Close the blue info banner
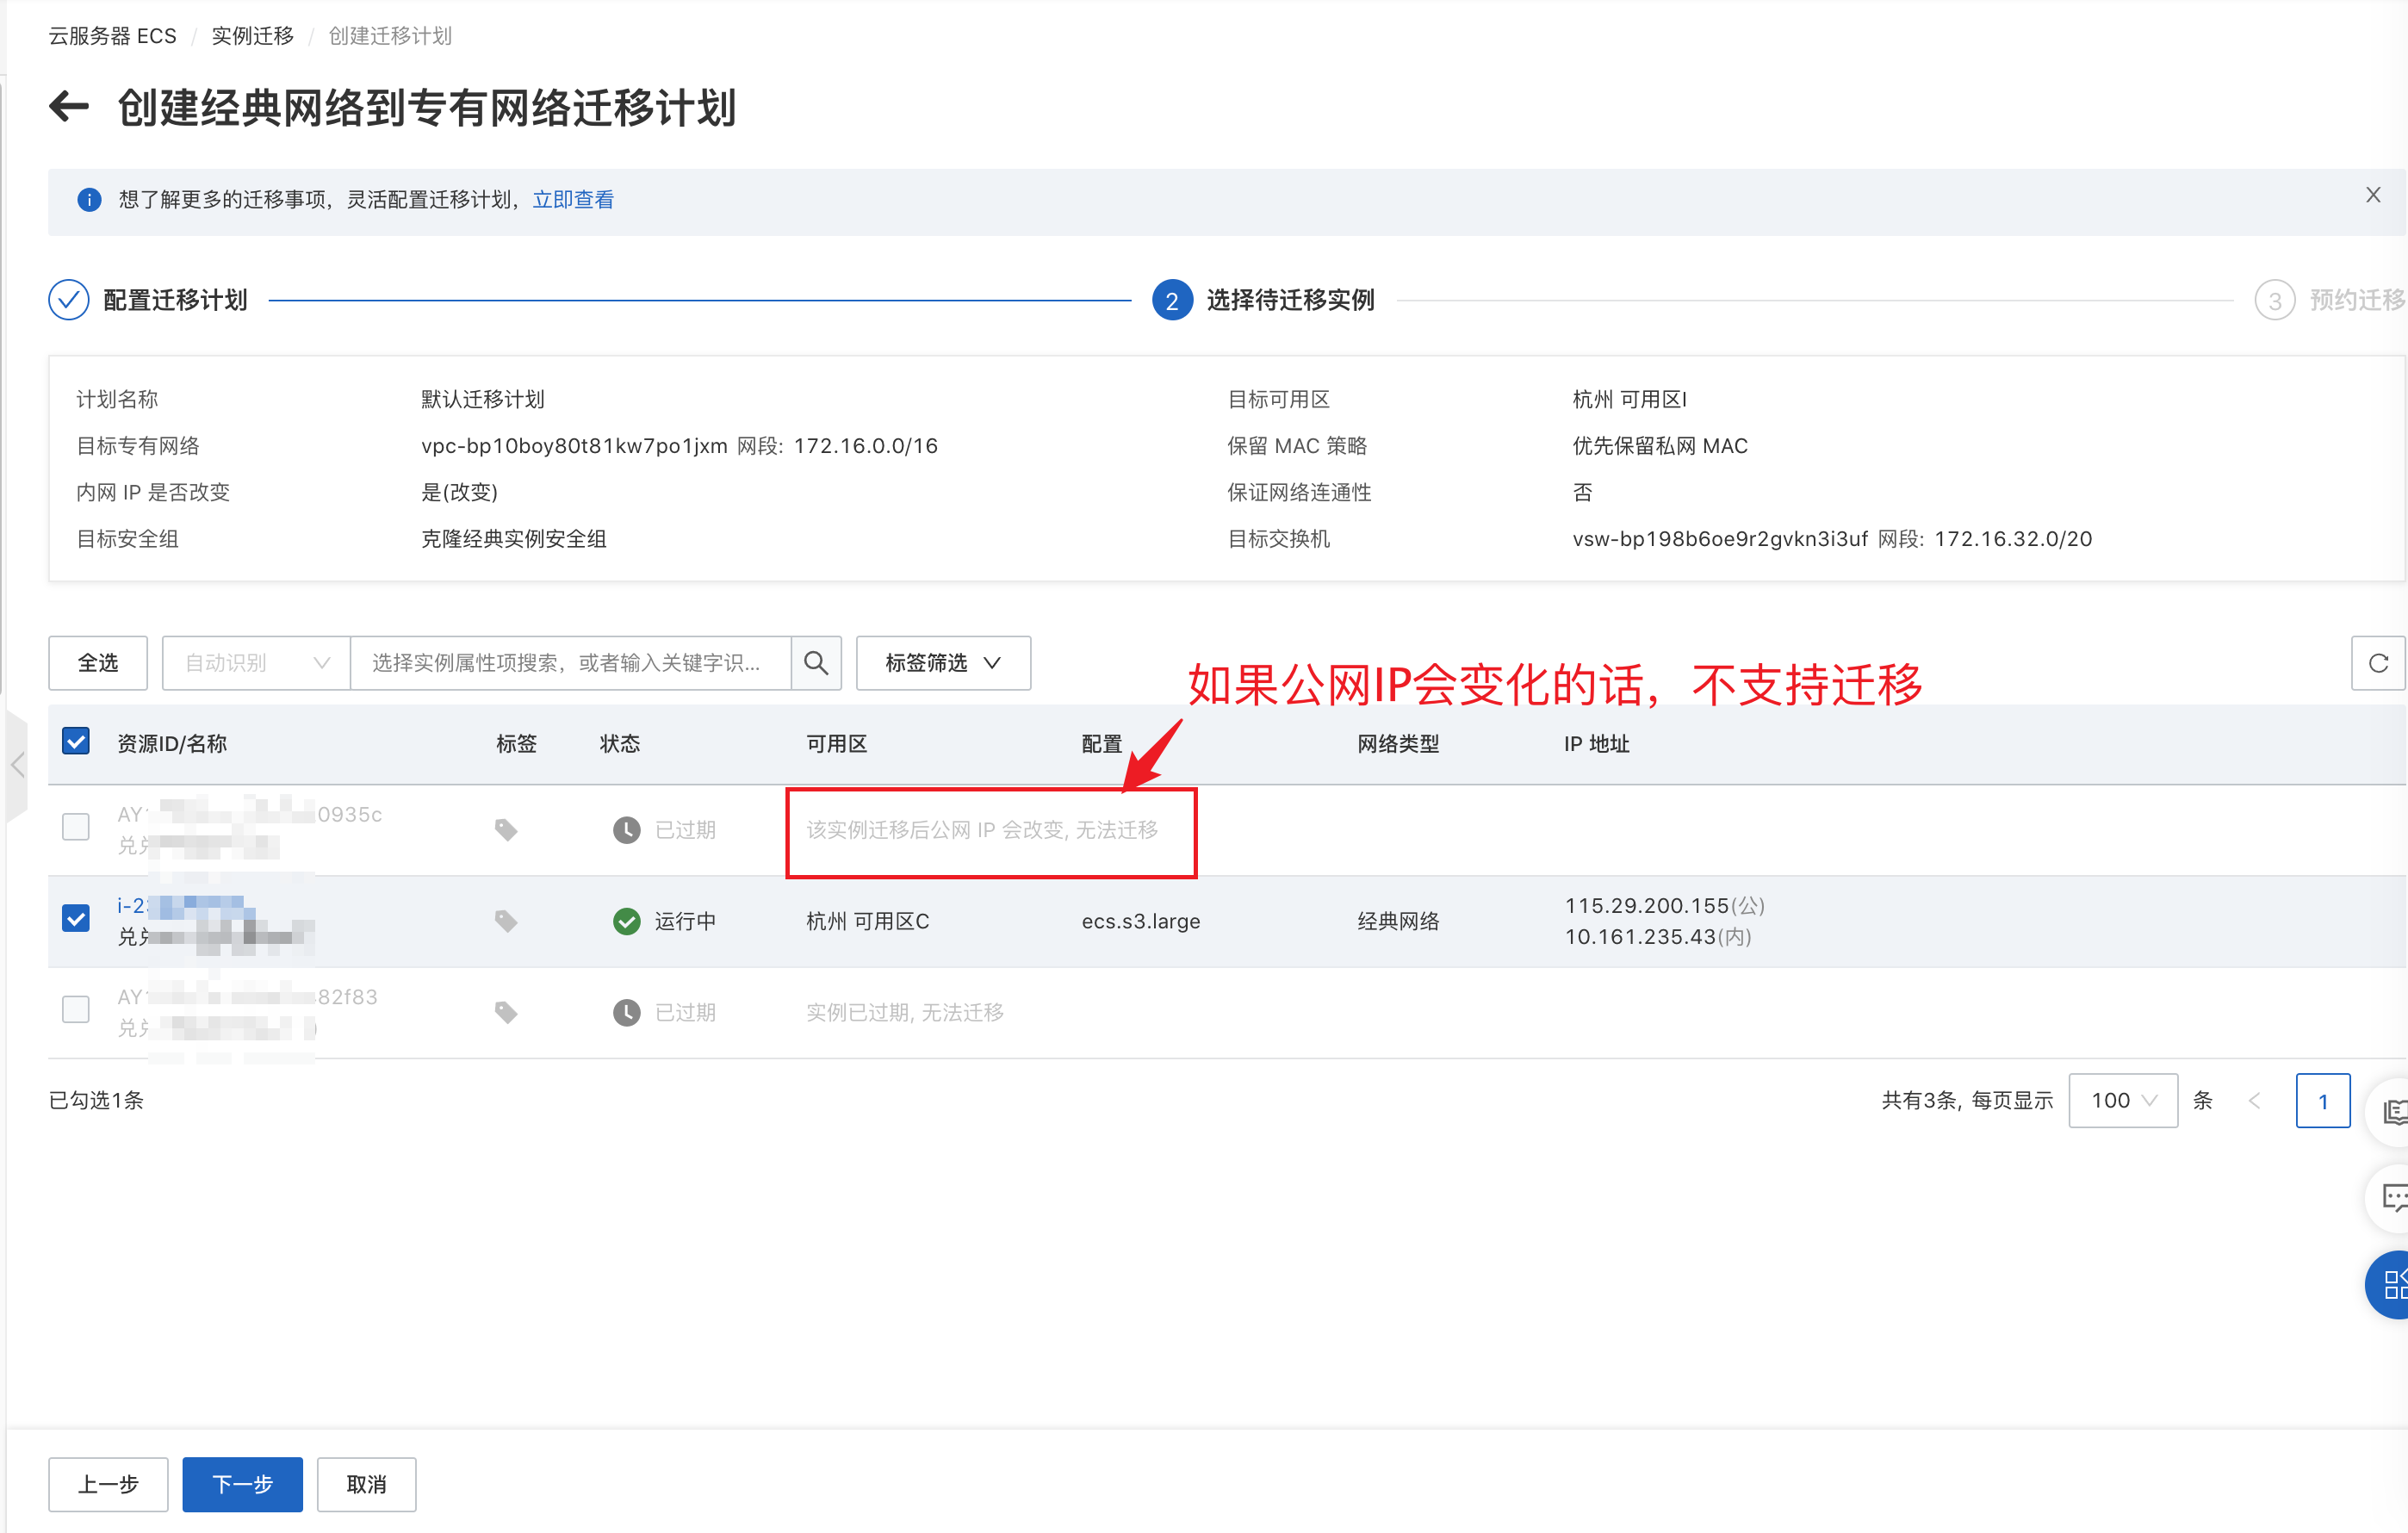The height and width of the screenshot is (1533, 2408). click(2372, 195)
